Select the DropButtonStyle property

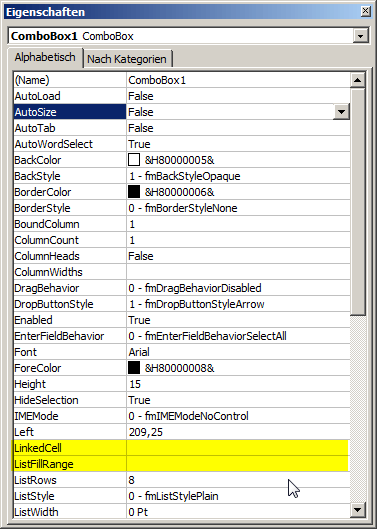click(70, 304)
